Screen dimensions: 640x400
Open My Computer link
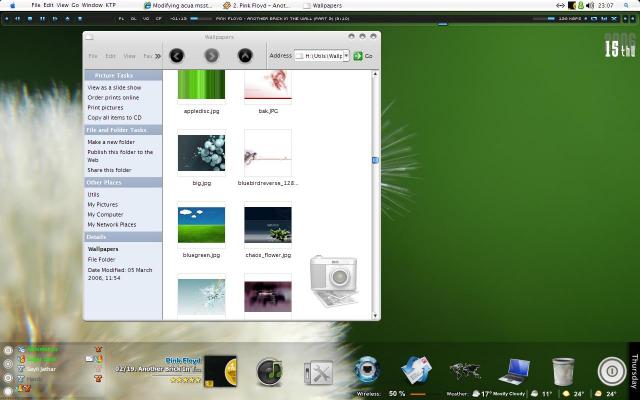105,214
